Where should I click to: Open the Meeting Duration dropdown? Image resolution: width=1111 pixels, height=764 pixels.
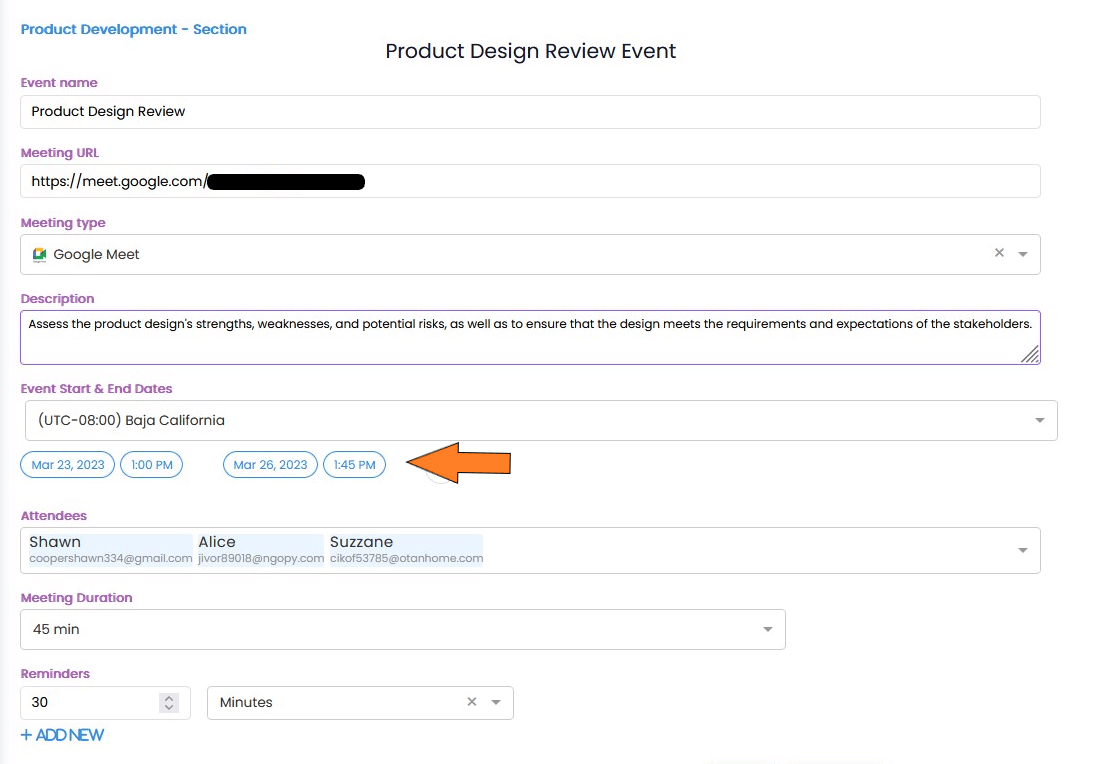point(767,629)
